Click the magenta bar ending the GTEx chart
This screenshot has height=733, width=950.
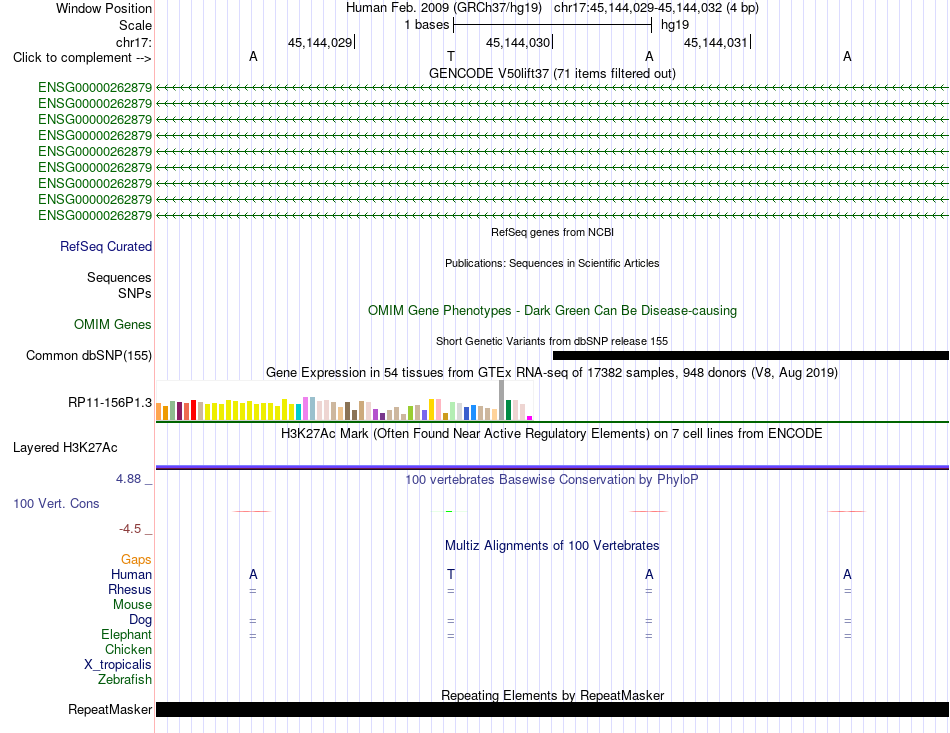[530, 418]
